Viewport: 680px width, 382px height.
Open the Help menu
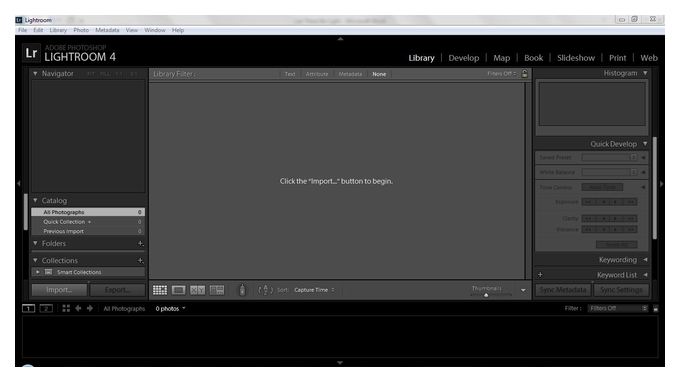point(178,30)
